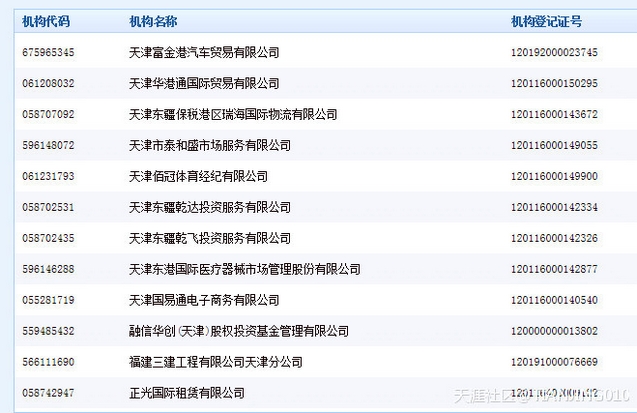This screenshot has height=413, width=637.
Task: Select 天津富金港汽车贸易有限公司 company name
Action: click(204, 52)
